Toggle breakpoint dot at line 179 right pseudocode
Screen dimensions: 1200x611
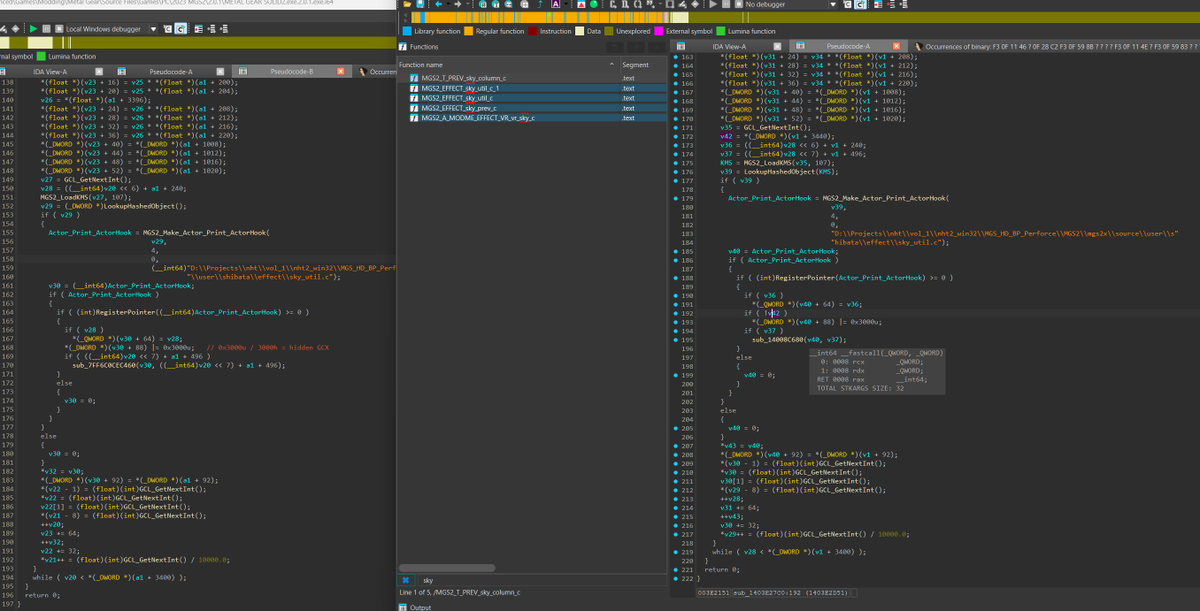point(677,198)
